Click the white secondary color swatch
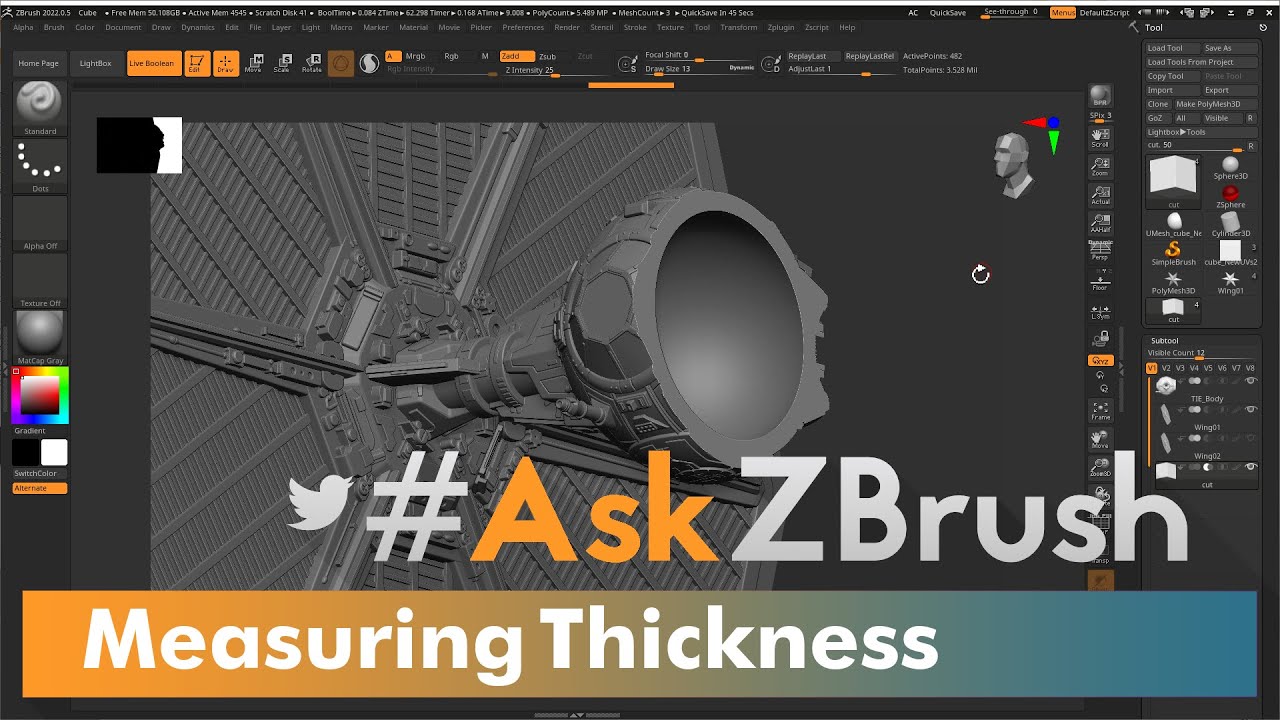This screenshot has width=1280, height=720. (x=54, y=453)
